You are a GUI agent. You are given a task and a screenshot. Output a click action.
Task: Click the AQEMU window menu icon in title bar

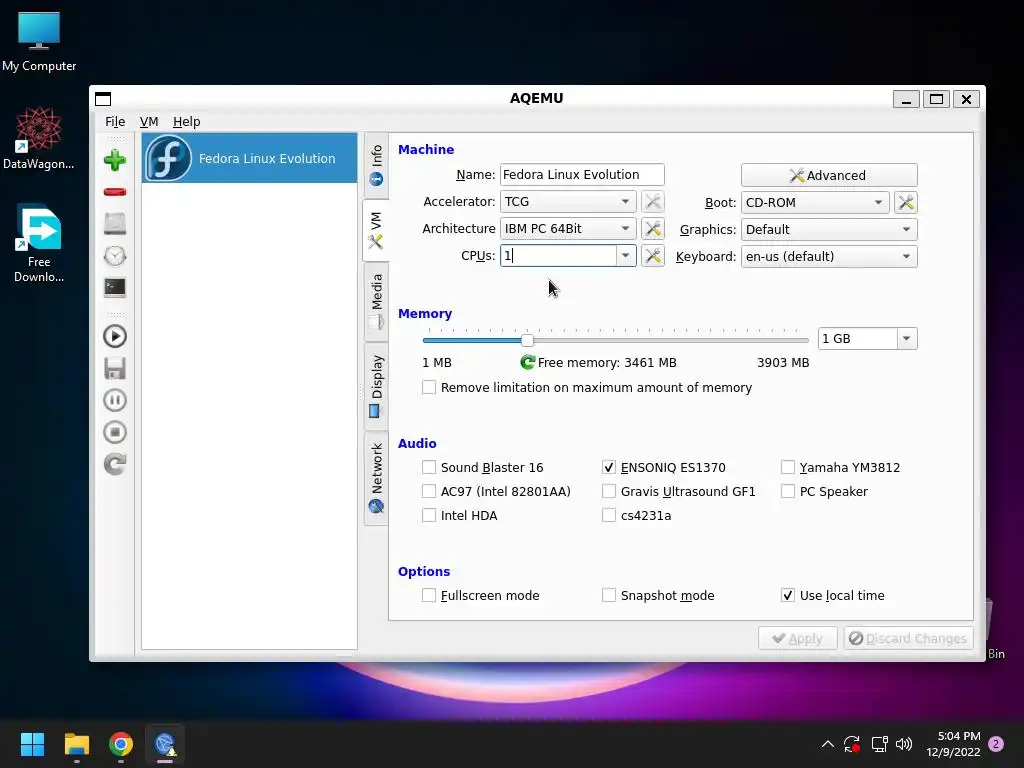tap(103, 99)
